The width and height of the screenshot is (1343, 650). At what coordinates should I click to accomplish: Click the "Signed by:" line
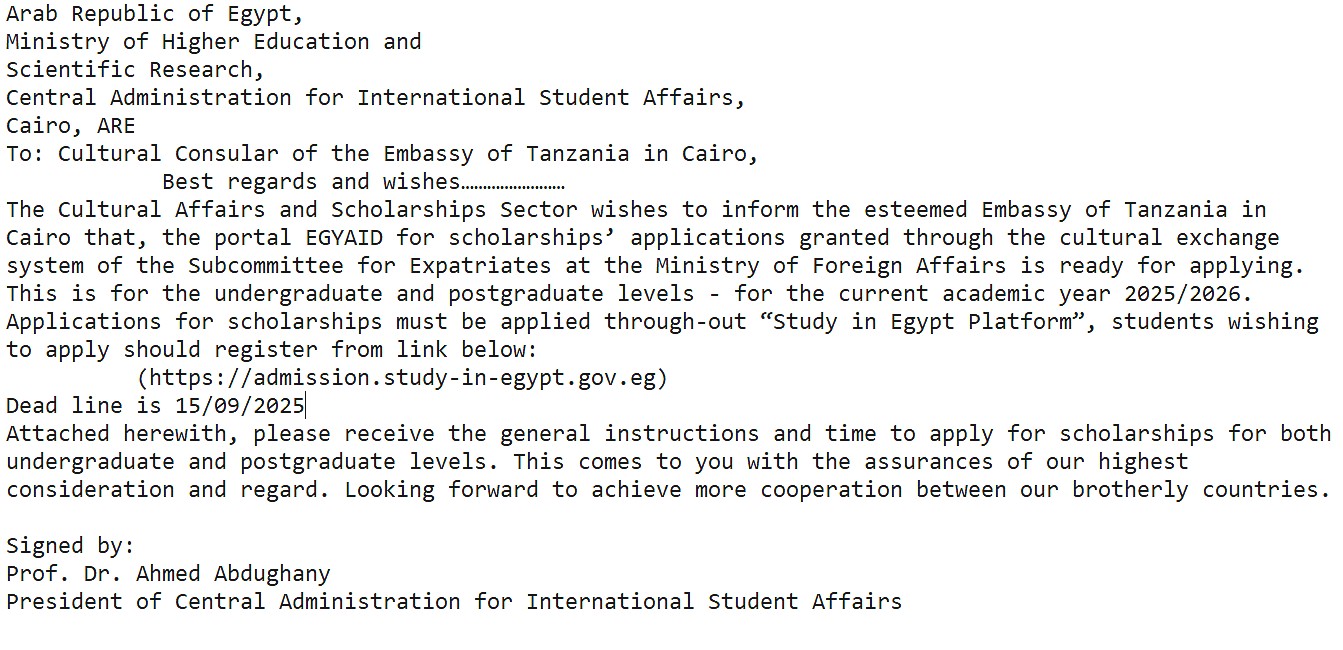click(x=70, y=546)
